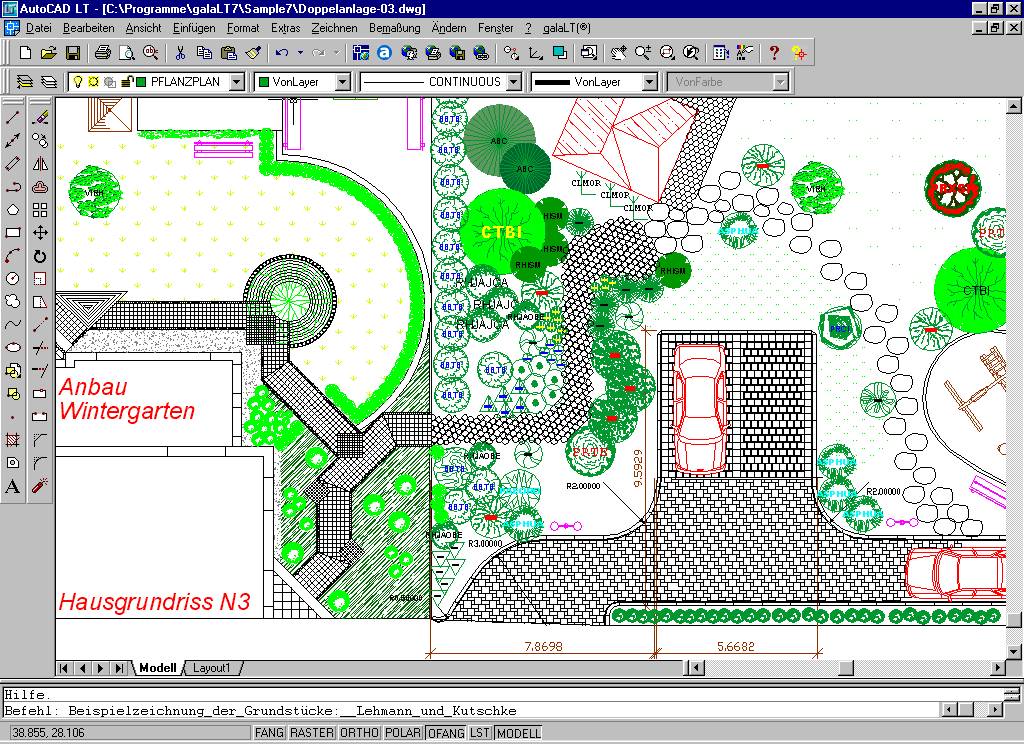
Task: Open the Zeichnen menu
Action: tap(334, 28)
